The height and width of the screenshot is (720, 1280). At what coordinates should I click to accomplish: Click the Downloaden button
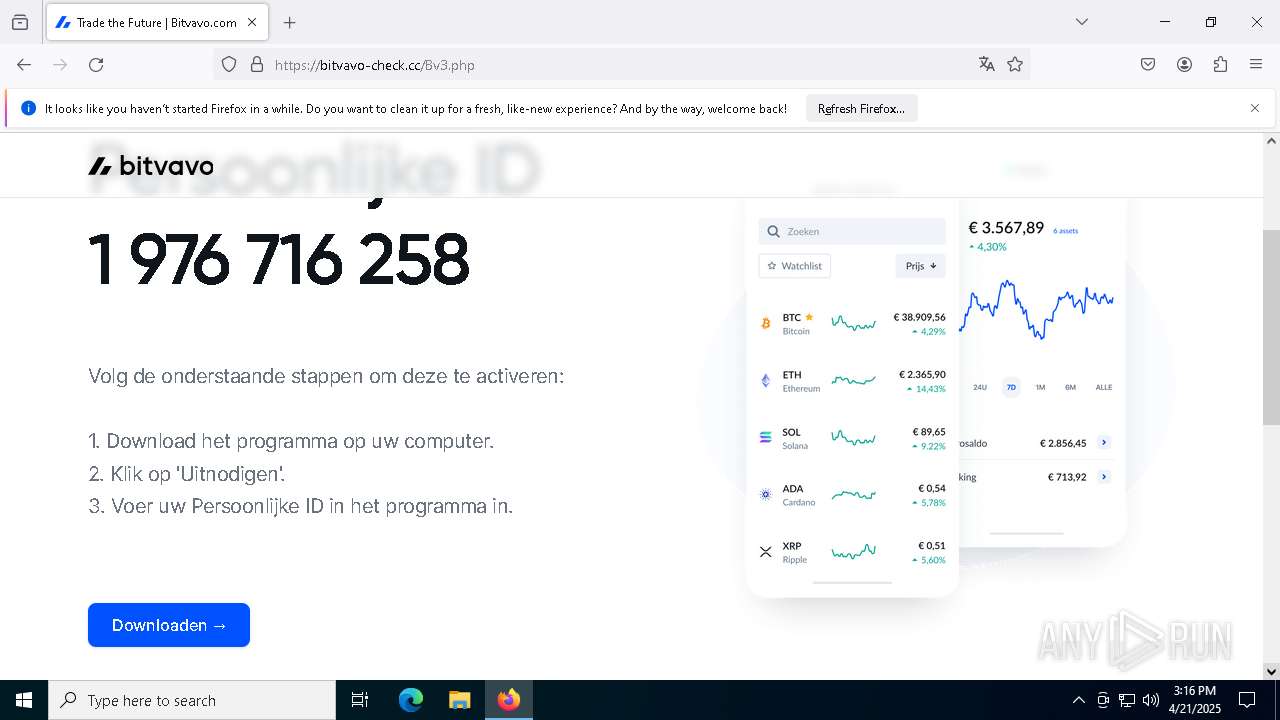169,625
